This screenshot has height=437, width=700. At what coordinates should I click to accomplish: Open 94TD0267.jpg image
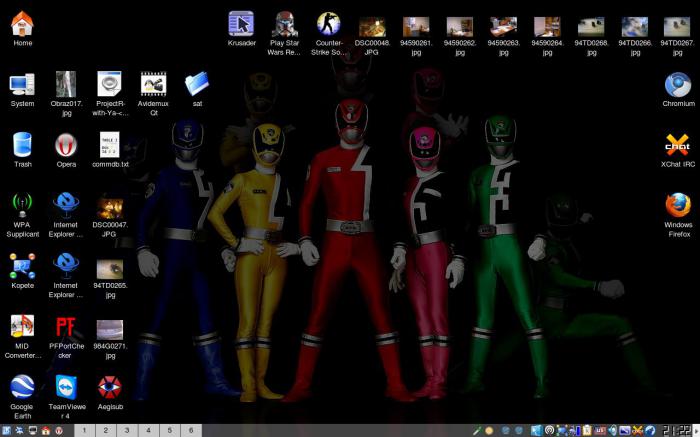click(x=677, y=36)
